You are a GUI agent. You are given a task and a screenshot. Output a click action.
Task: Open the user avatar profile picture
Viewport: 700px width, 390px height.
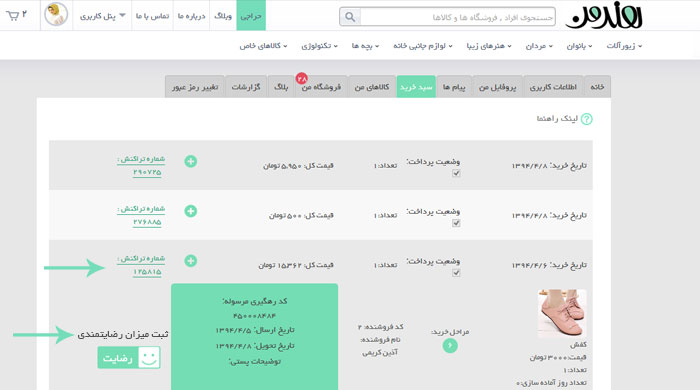tap(56, 14)
